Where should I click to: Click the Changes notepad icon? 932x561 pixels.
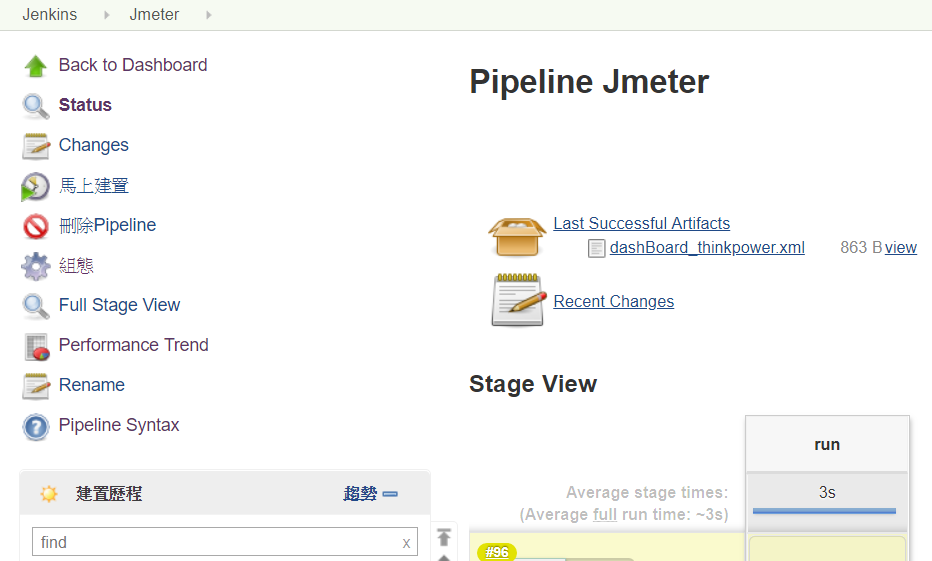click(36, 146)
